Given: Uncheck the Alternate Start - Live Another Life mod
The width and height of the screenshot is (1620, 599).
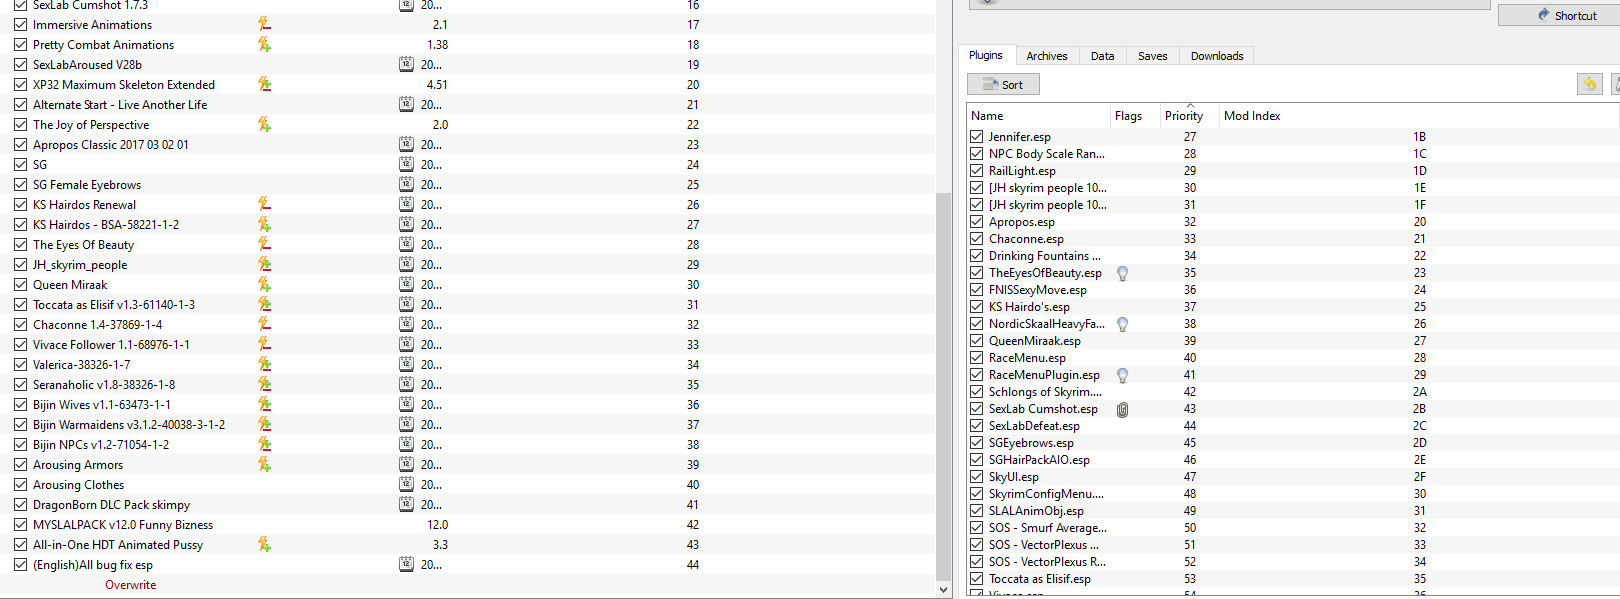Looking at the screenshot, I should [20, 104].
